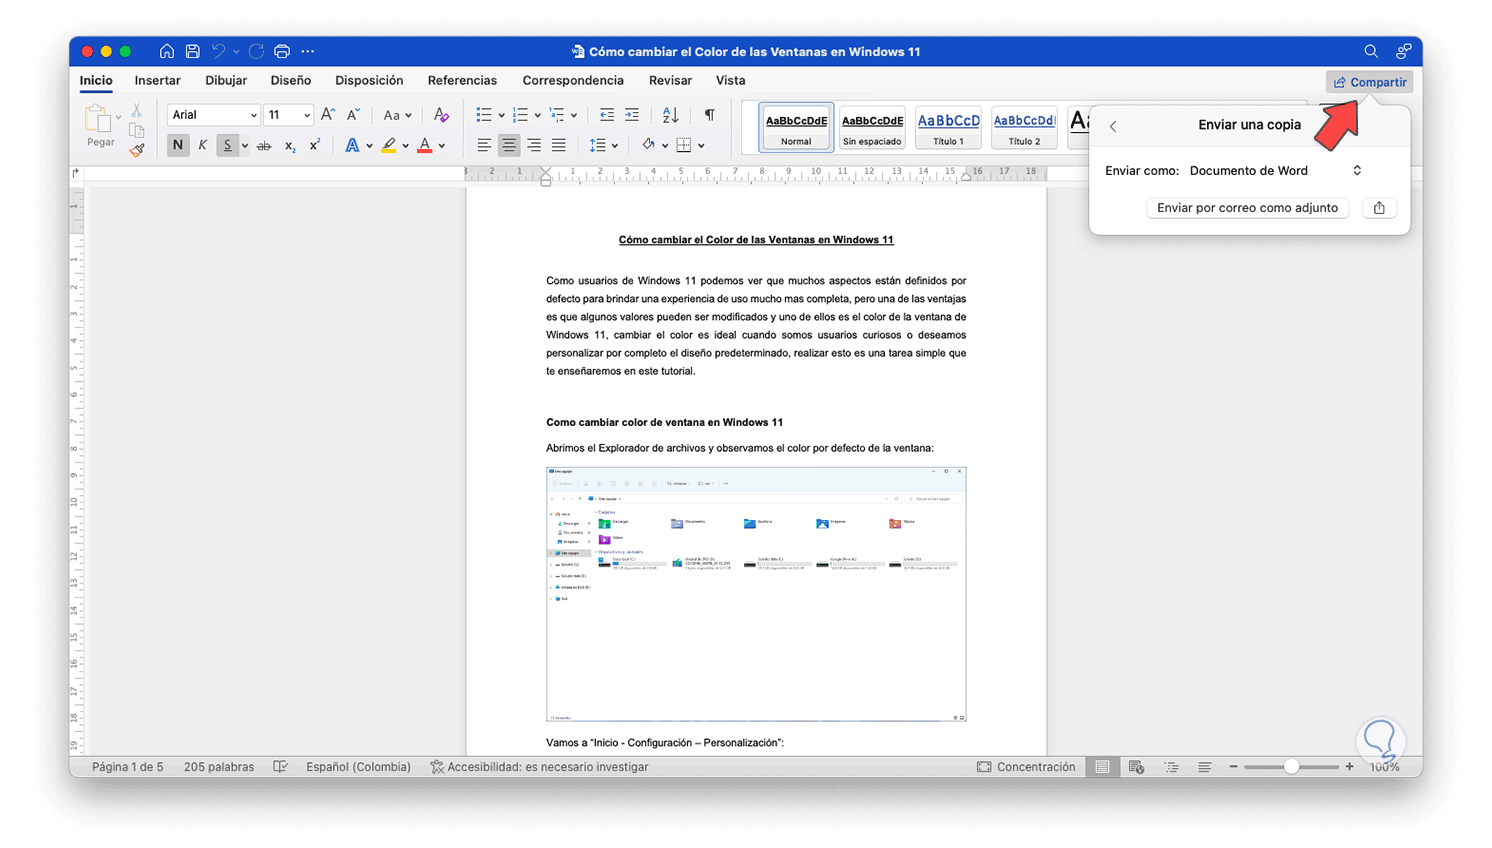Switch to Print Layout view

(x=1102, y=767)
